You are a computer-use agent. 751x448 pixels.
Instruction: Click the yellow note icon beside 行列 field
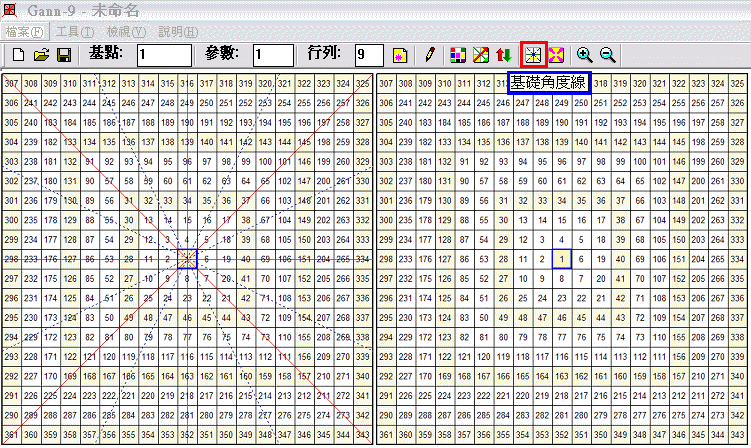[400, 55]
